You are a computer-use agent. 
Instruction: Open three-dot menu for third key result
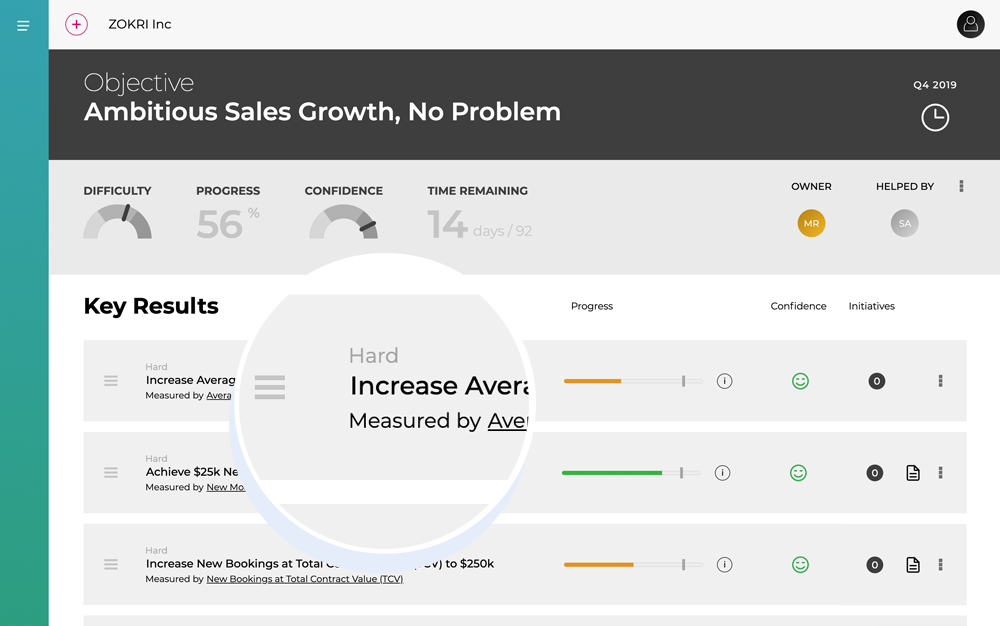tap(940, 565)
